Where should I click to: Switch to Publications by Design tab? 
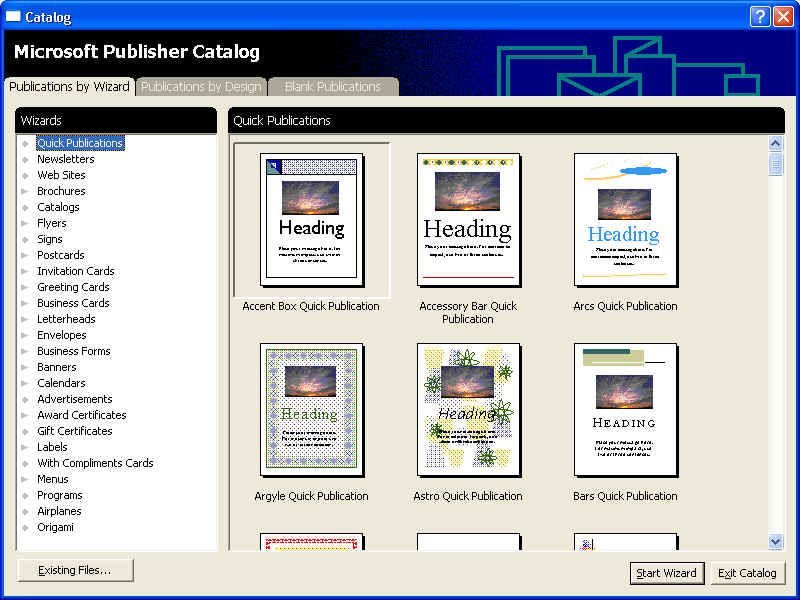pyautogui.click(x=201, y=87)
